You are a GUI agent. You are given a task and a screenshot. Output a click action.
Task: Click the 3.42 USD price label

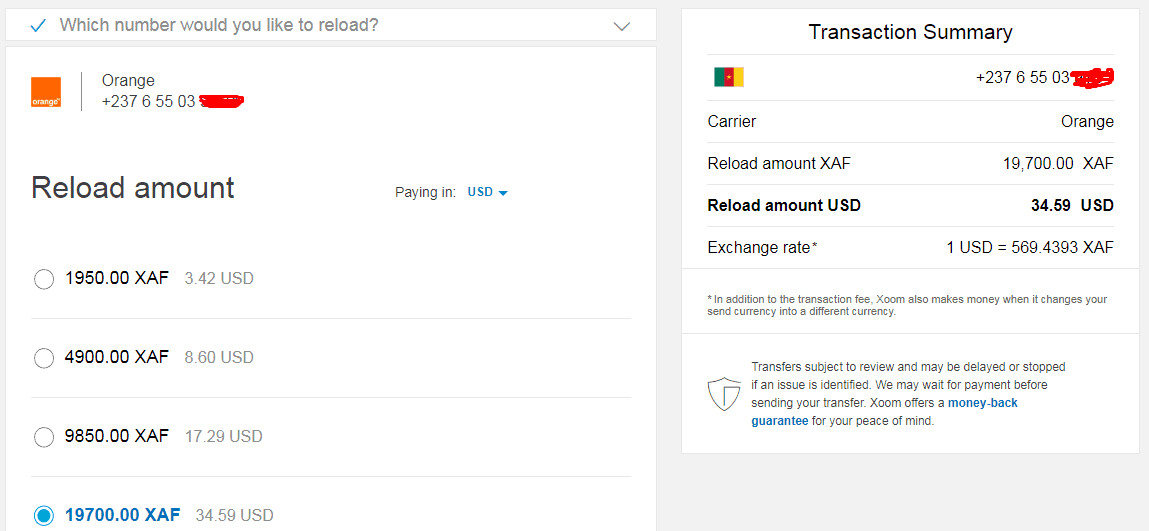pos(219,279)
